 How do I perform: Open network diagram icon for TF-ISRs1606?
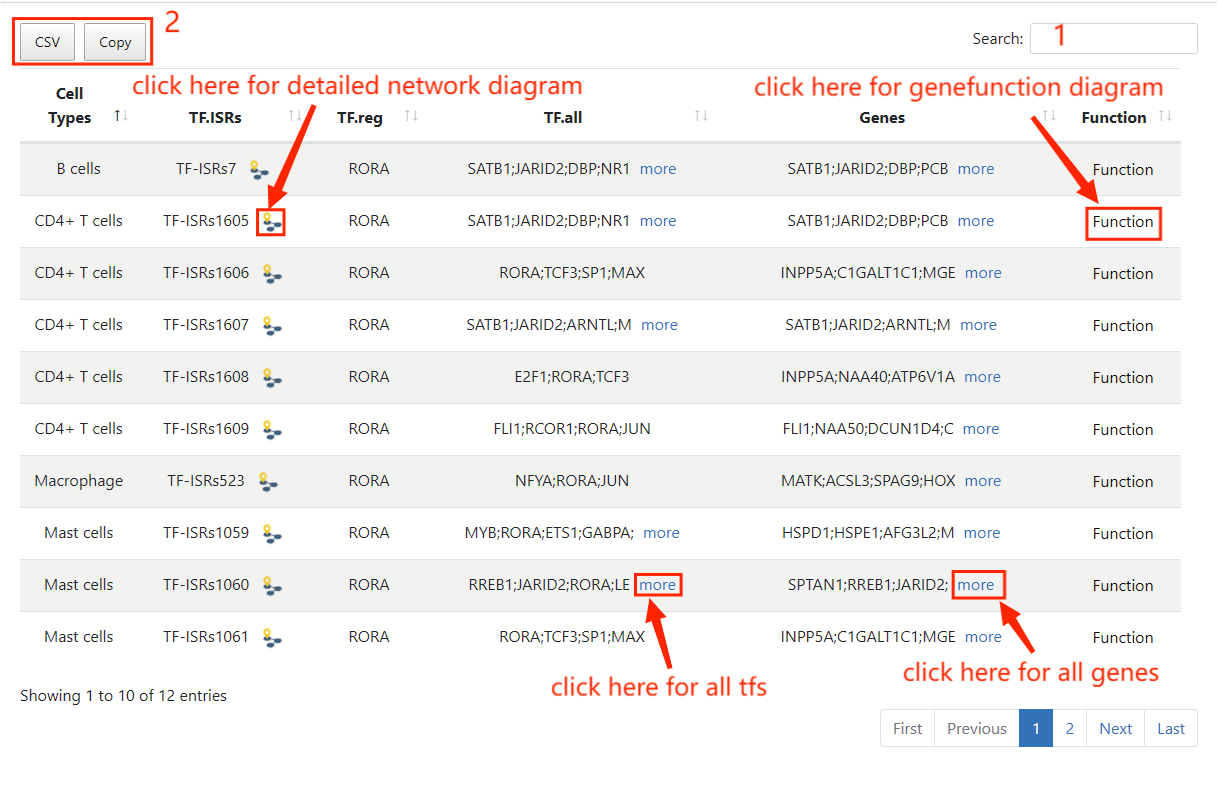coord(271,273)
